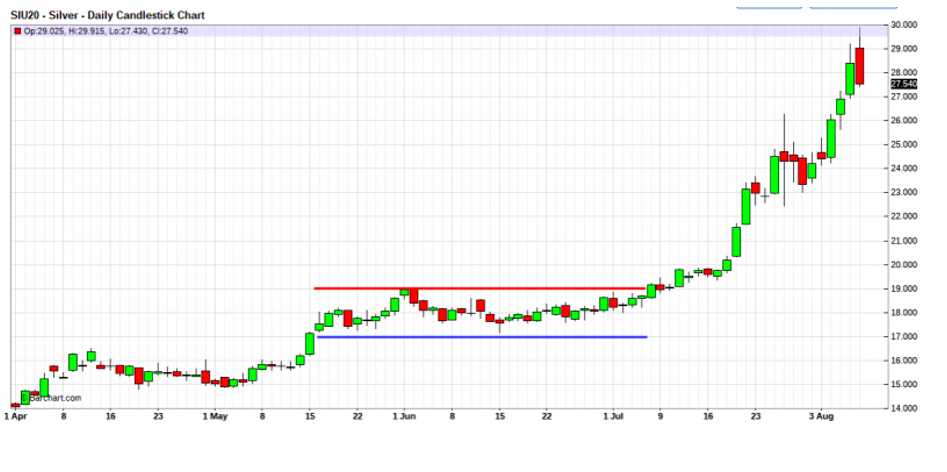The width and height of the screenshot is (947, 472).
Task: Click the 9 date label after 1 Jul
Action: 660,416
